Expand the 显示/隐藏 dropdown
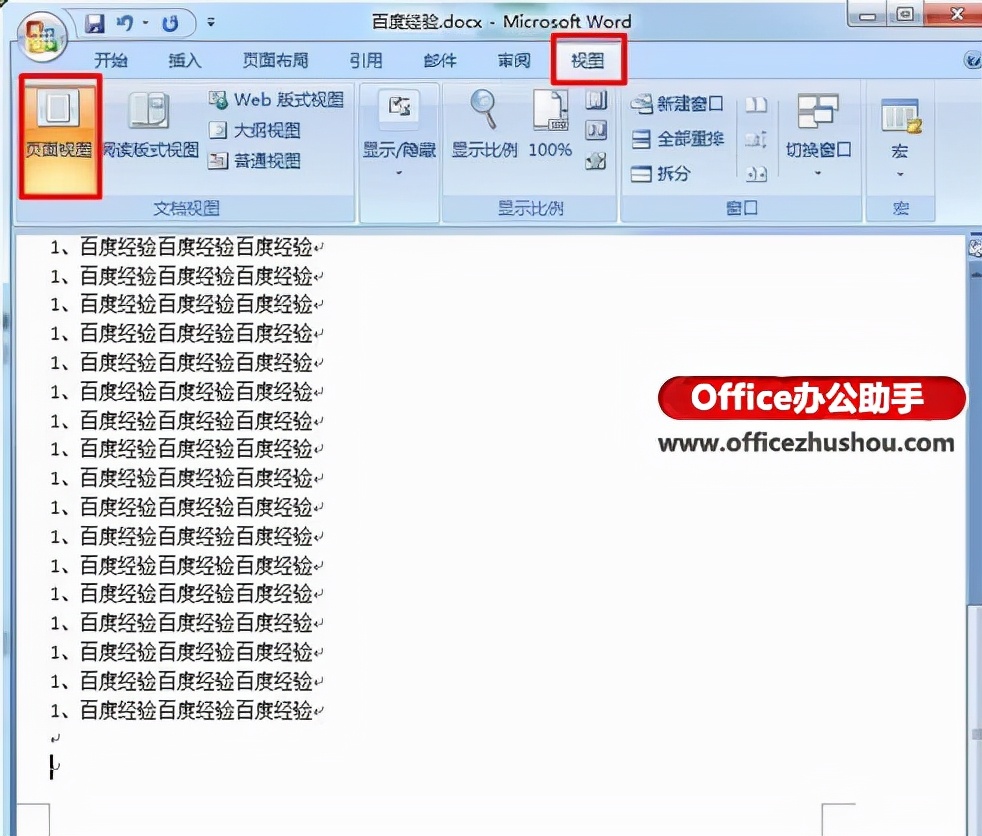 tap(399, 132)
